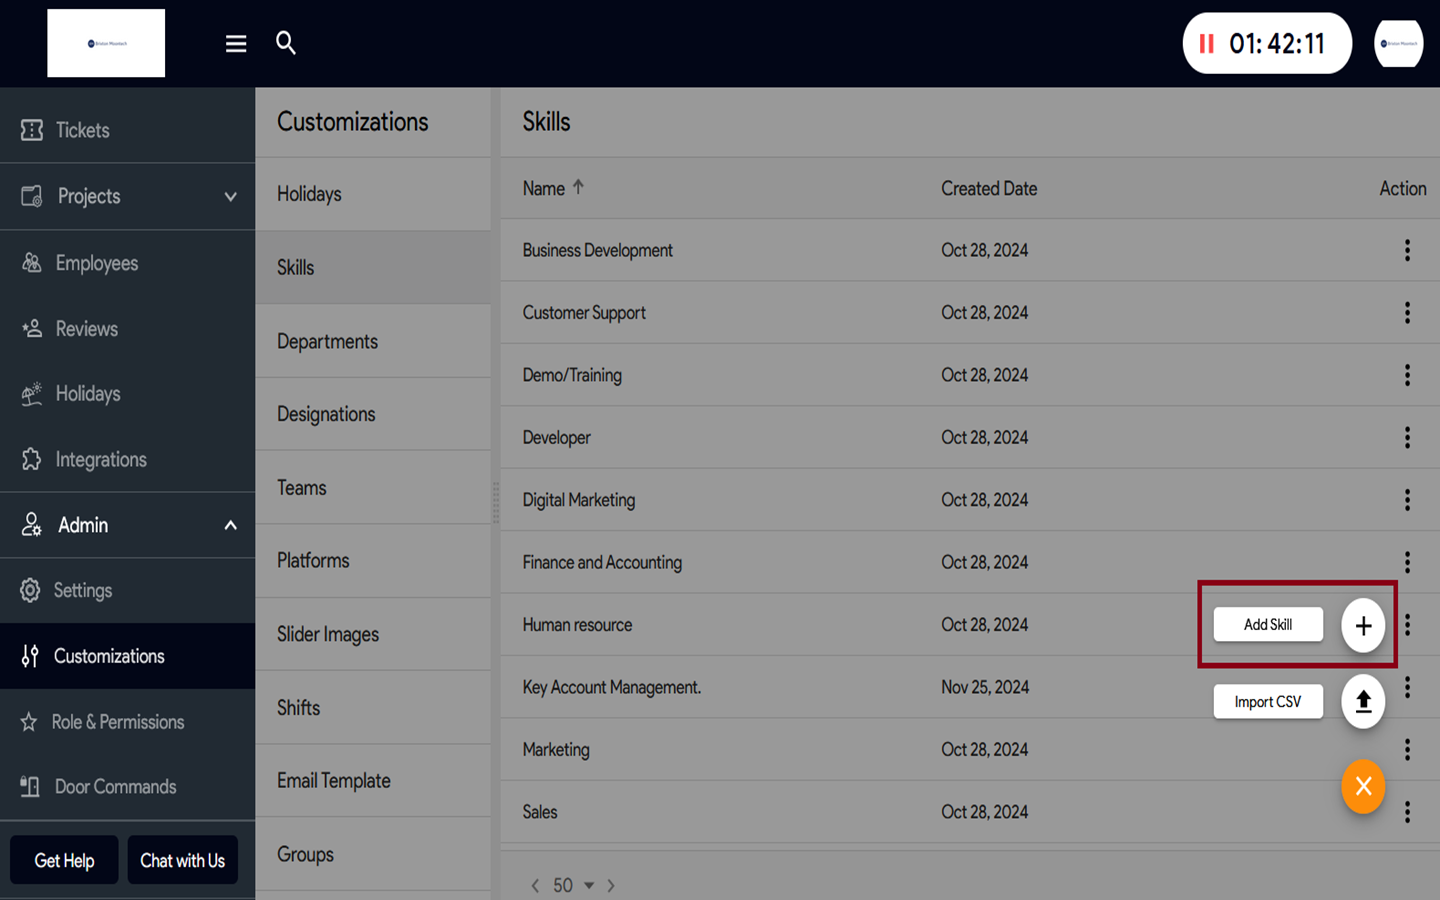The width and height of the screenshot is (1440, 900).
Task: Open Departments customization section
Action: tap(327, 341)
